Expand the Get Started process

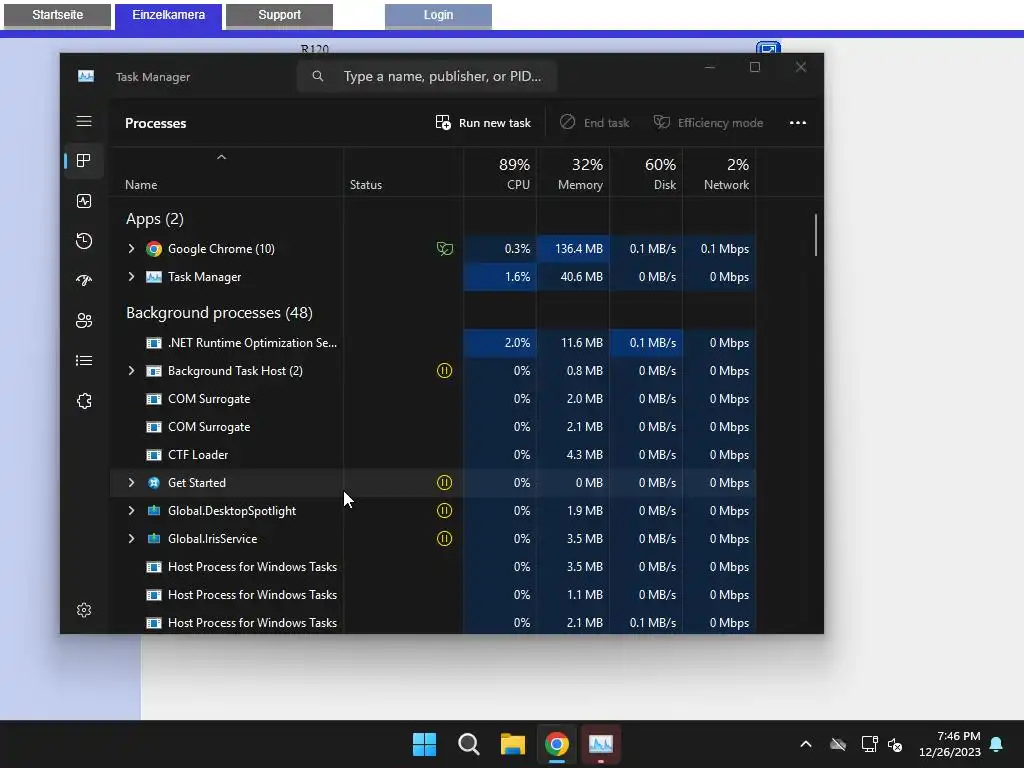pos(131,483)
